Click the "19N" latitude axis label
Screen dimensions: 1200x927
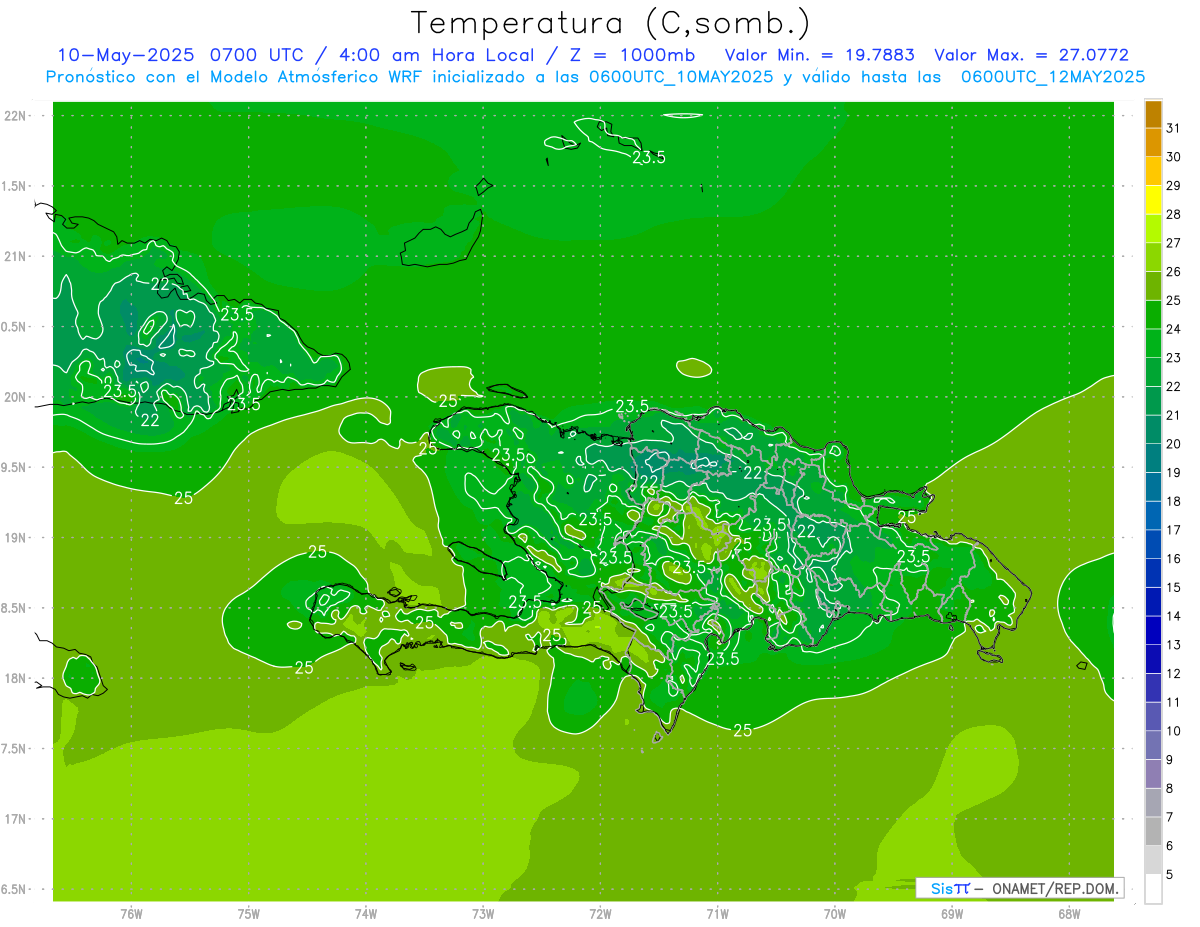click(x=14, y=538)
